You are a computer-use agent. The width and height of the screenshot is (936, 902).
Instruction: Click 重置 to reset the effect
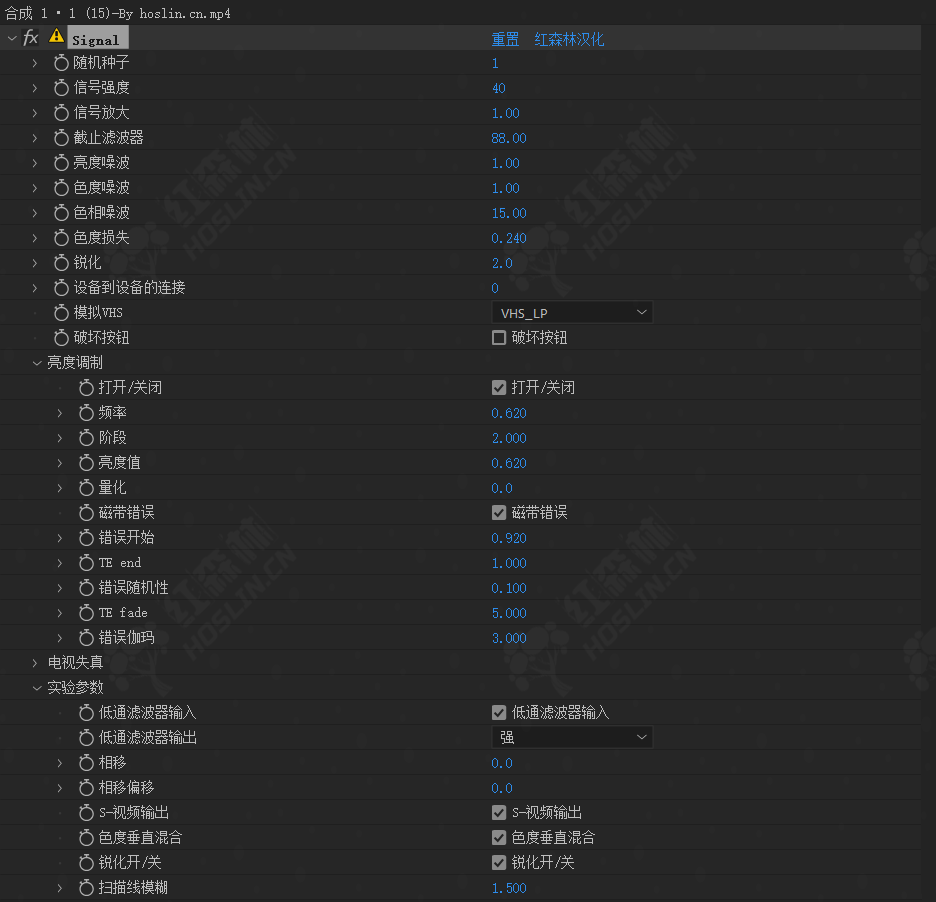(505, 39)
